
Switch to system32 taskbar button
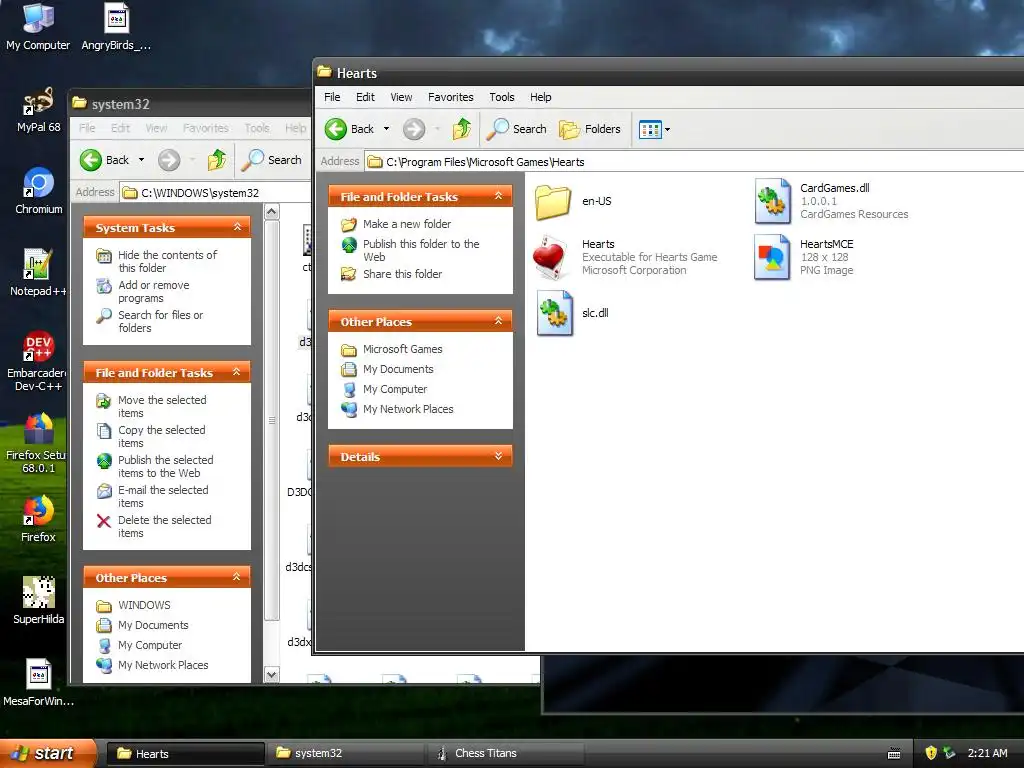[x=346, y=753]
